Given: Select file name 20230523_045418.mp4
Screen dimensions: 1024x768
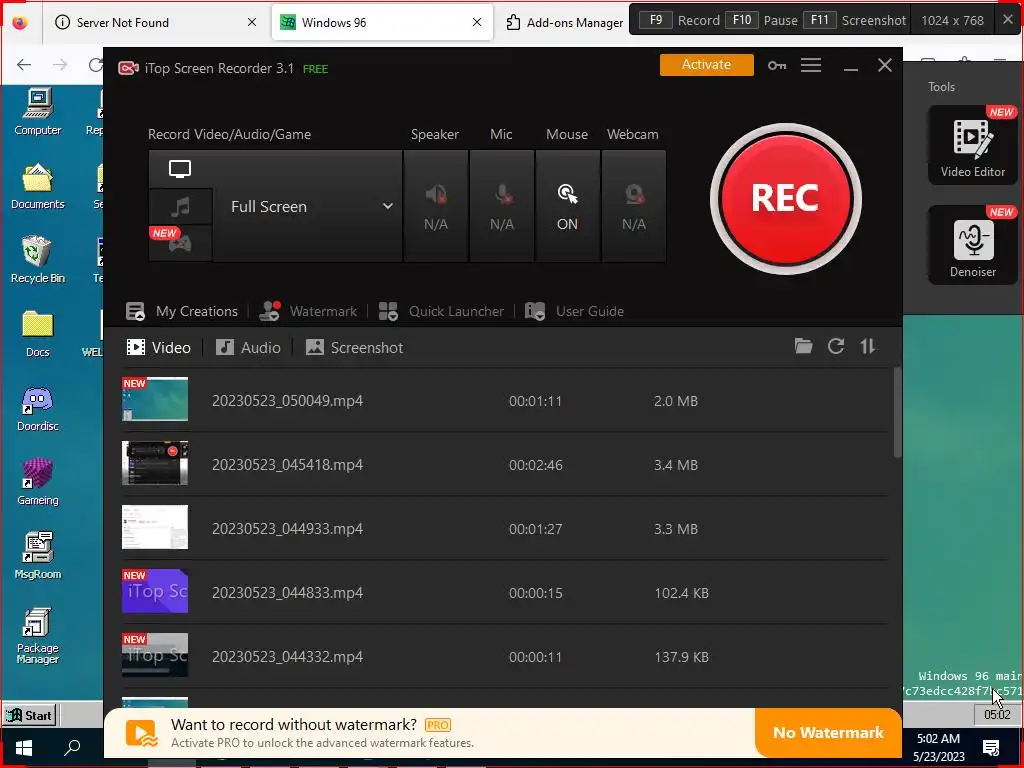Looking at the screenshot, I should 287,465.
